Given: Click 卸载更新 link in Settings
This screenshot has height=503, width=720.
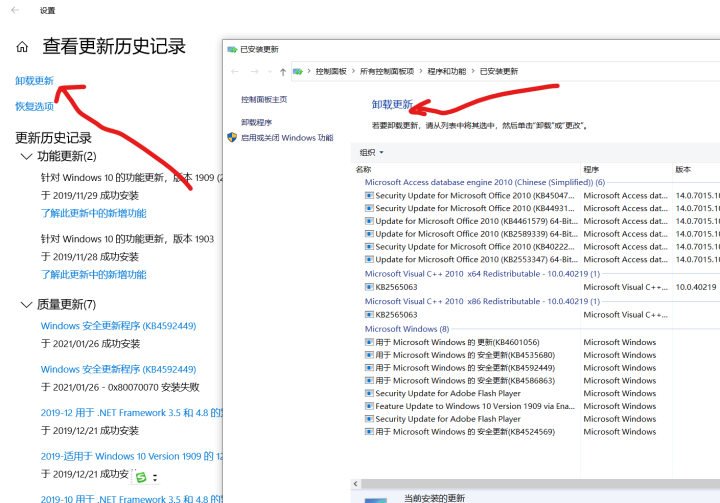Looking at the screenshot, I should click(34, 81).
